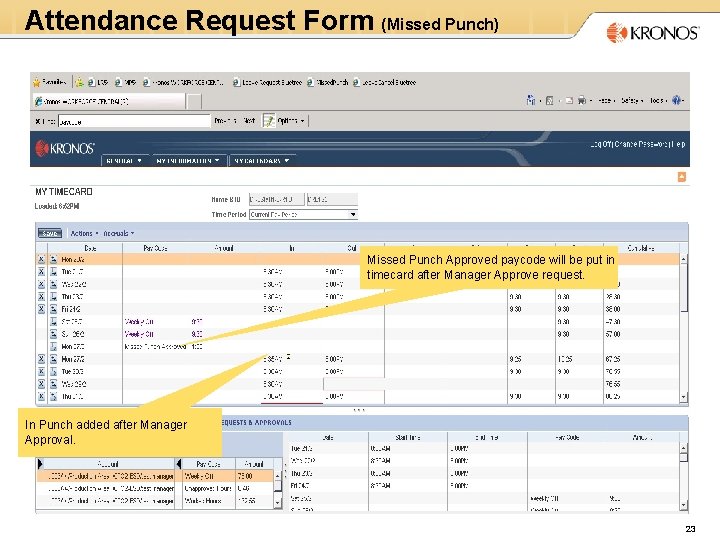Viewport: 720px width, 540px height.
Task: Open the MY INFORMATION navigation dropdown
Action: [x=188, y=161]
